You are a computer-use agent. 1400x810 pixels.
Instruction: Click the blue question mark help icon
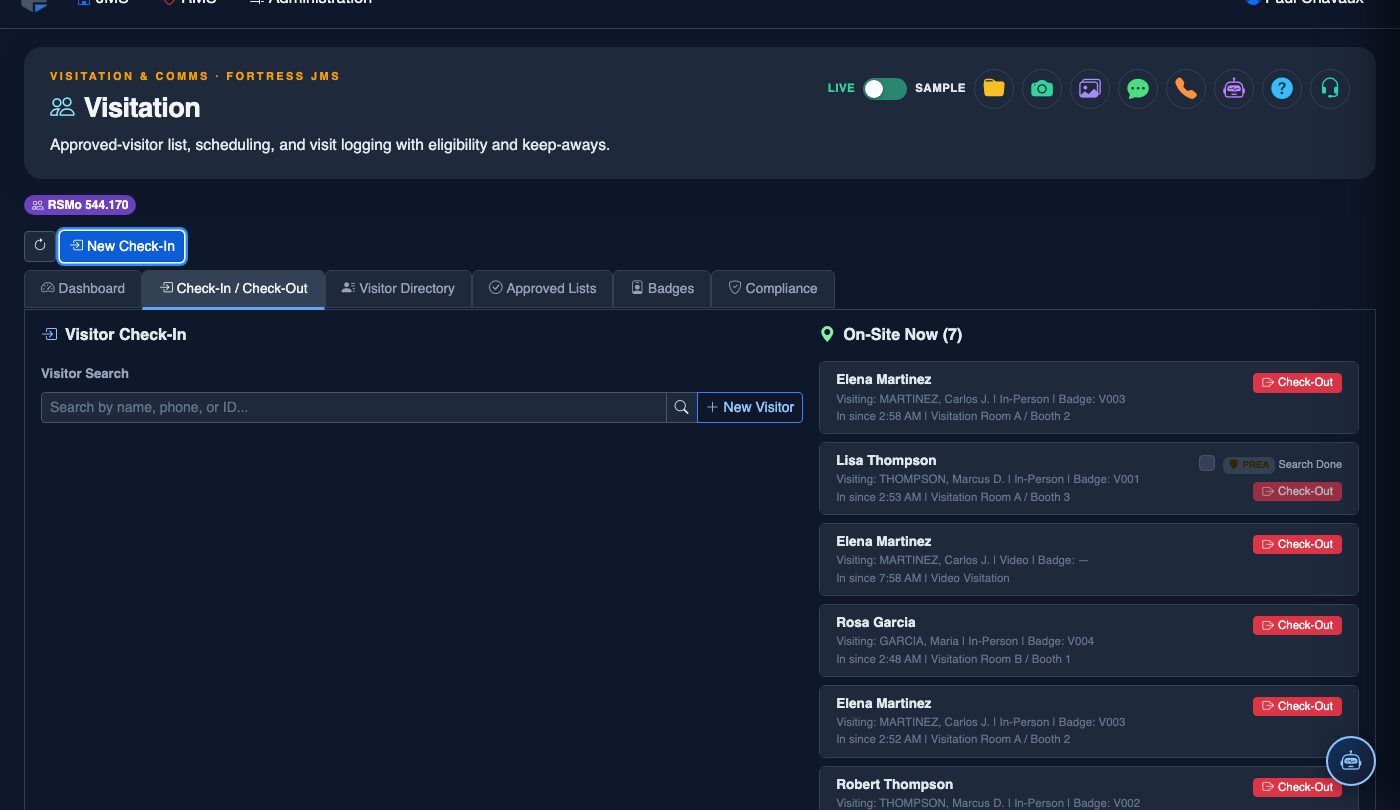[1281, 88]
